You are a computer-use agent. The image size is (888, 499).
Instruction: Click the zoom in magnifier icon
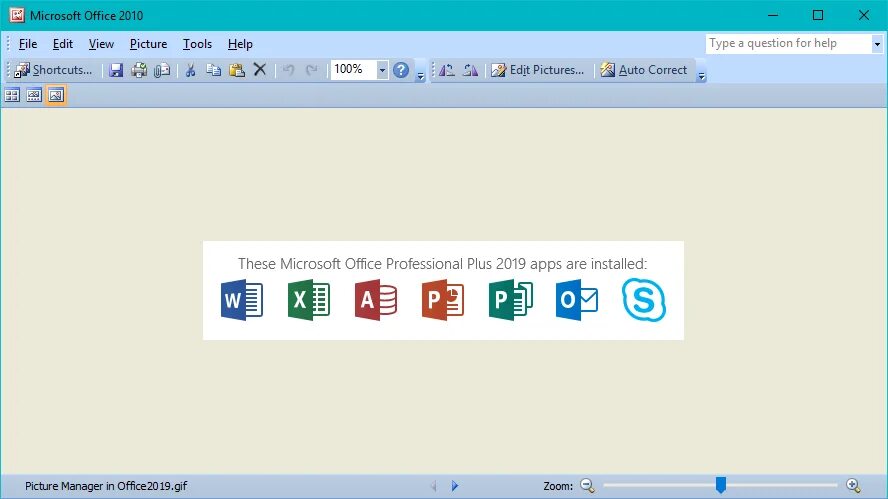click(853, 485)
